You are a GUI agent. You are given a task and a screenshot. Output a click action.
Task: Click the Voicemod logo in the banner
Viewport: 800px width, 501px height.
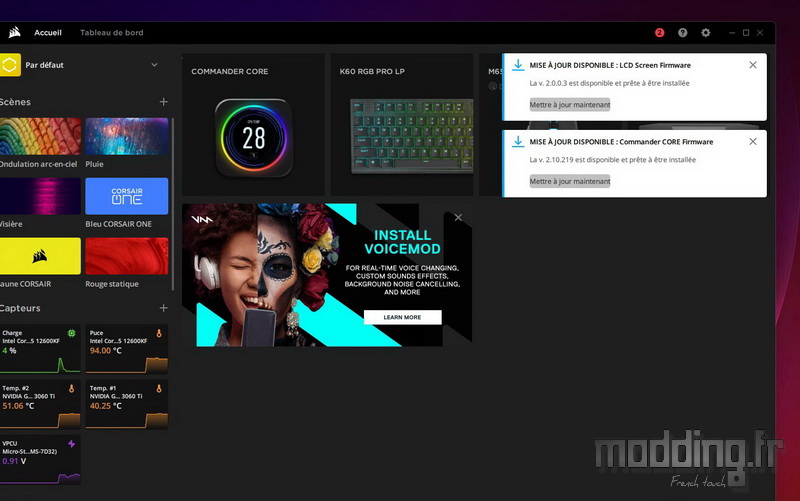tap(202, 219)
